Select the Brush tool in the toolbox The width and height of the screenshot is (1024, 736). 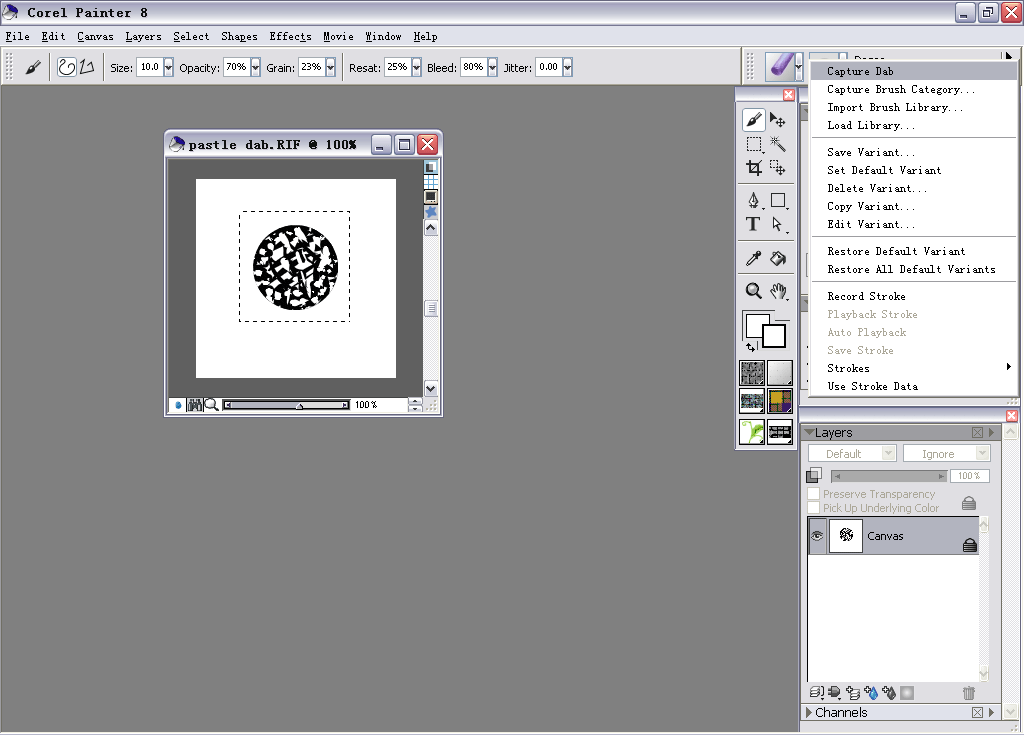click(x=754, y=120)
